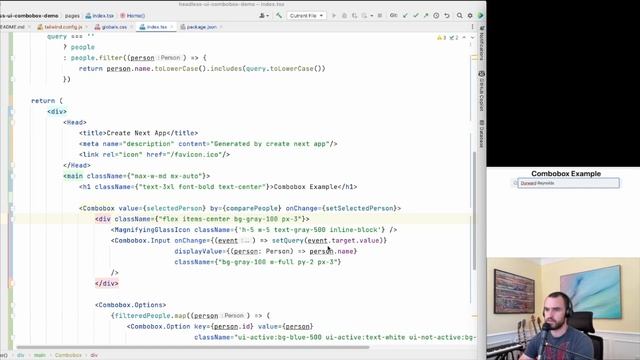Open Search Everywhere magnifier icon
Image resolution: width=640 pixels, height=360 pixels.
click(460, 16)
